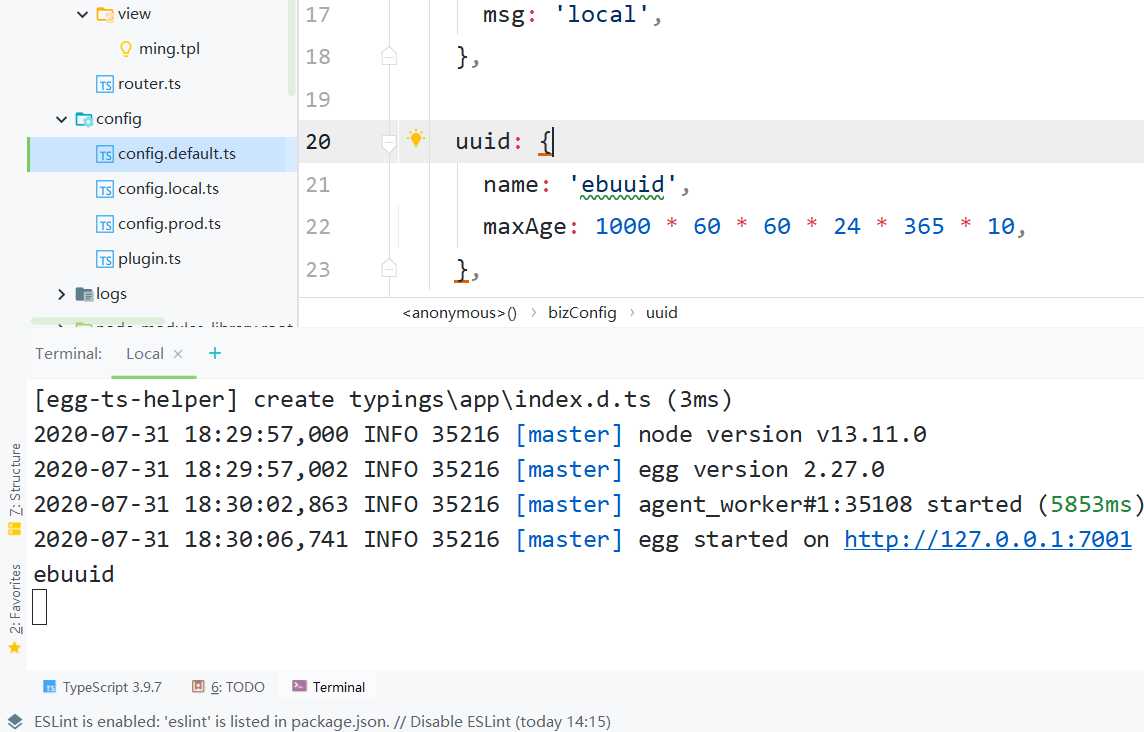Open the Favorites tool window star
Image resolution: width=1144 pixels, height=732 pixels.
click(x=14, y=647)
